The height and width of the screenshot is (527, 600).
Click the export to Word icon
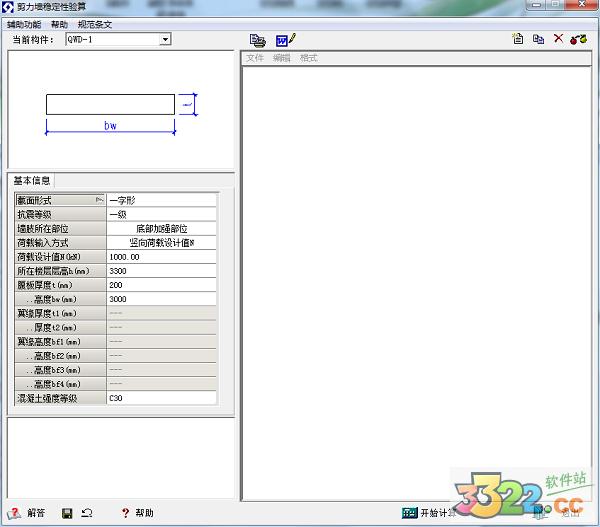pos(285,40)
